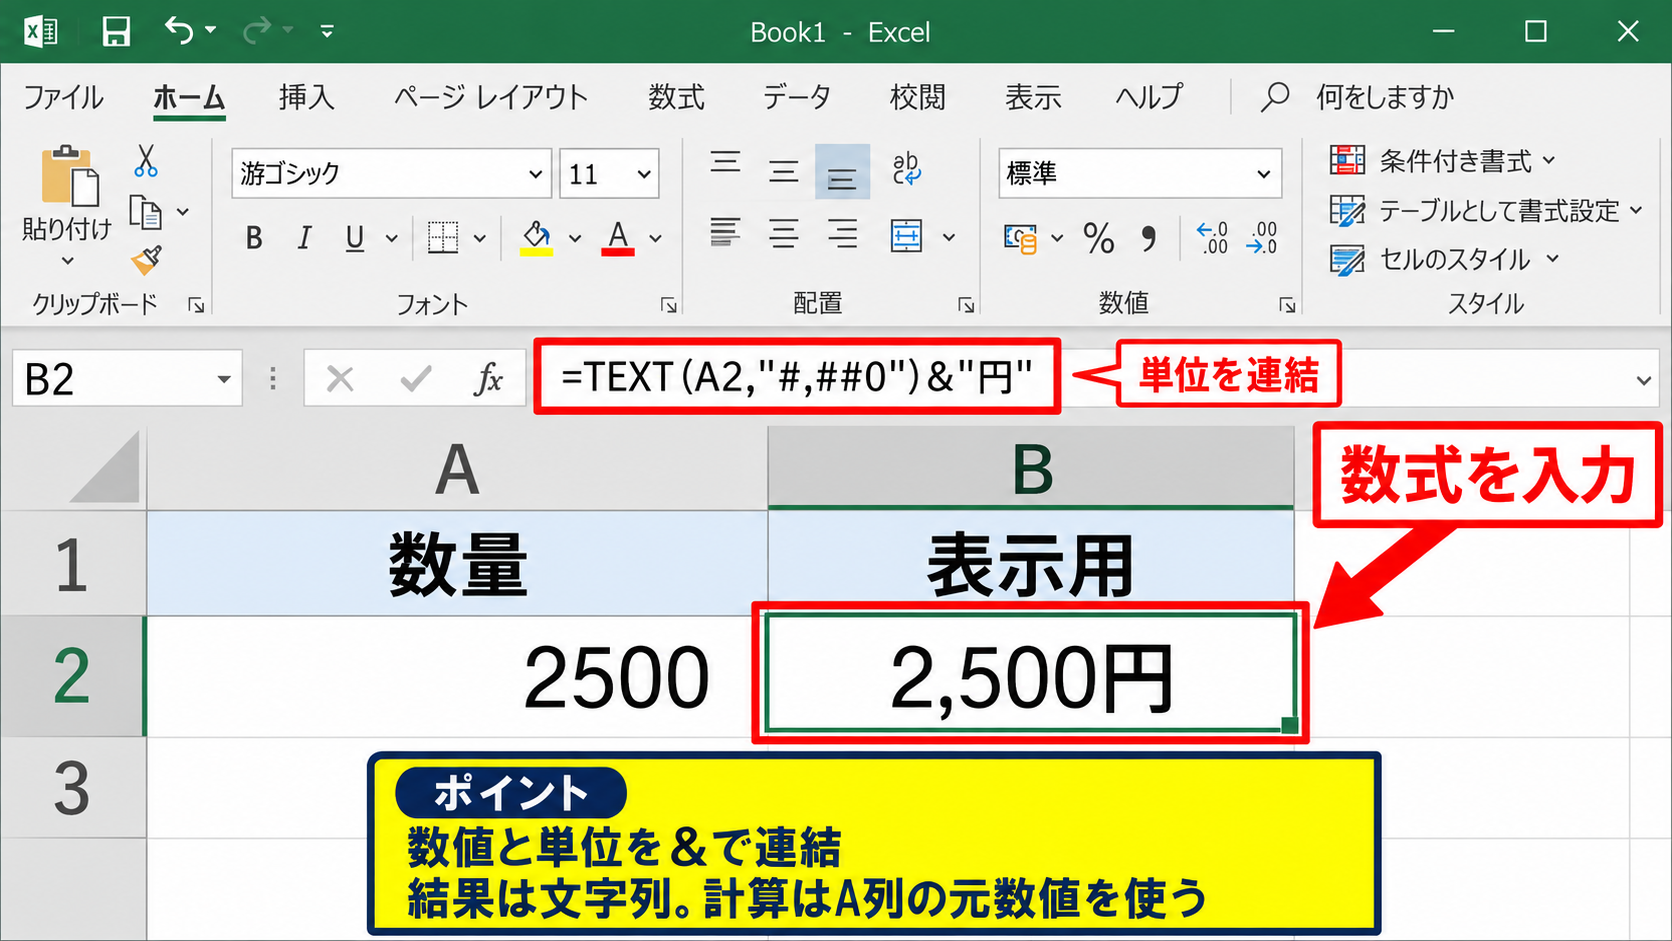Toggle Bottom Align button

[x=842, y=171]
